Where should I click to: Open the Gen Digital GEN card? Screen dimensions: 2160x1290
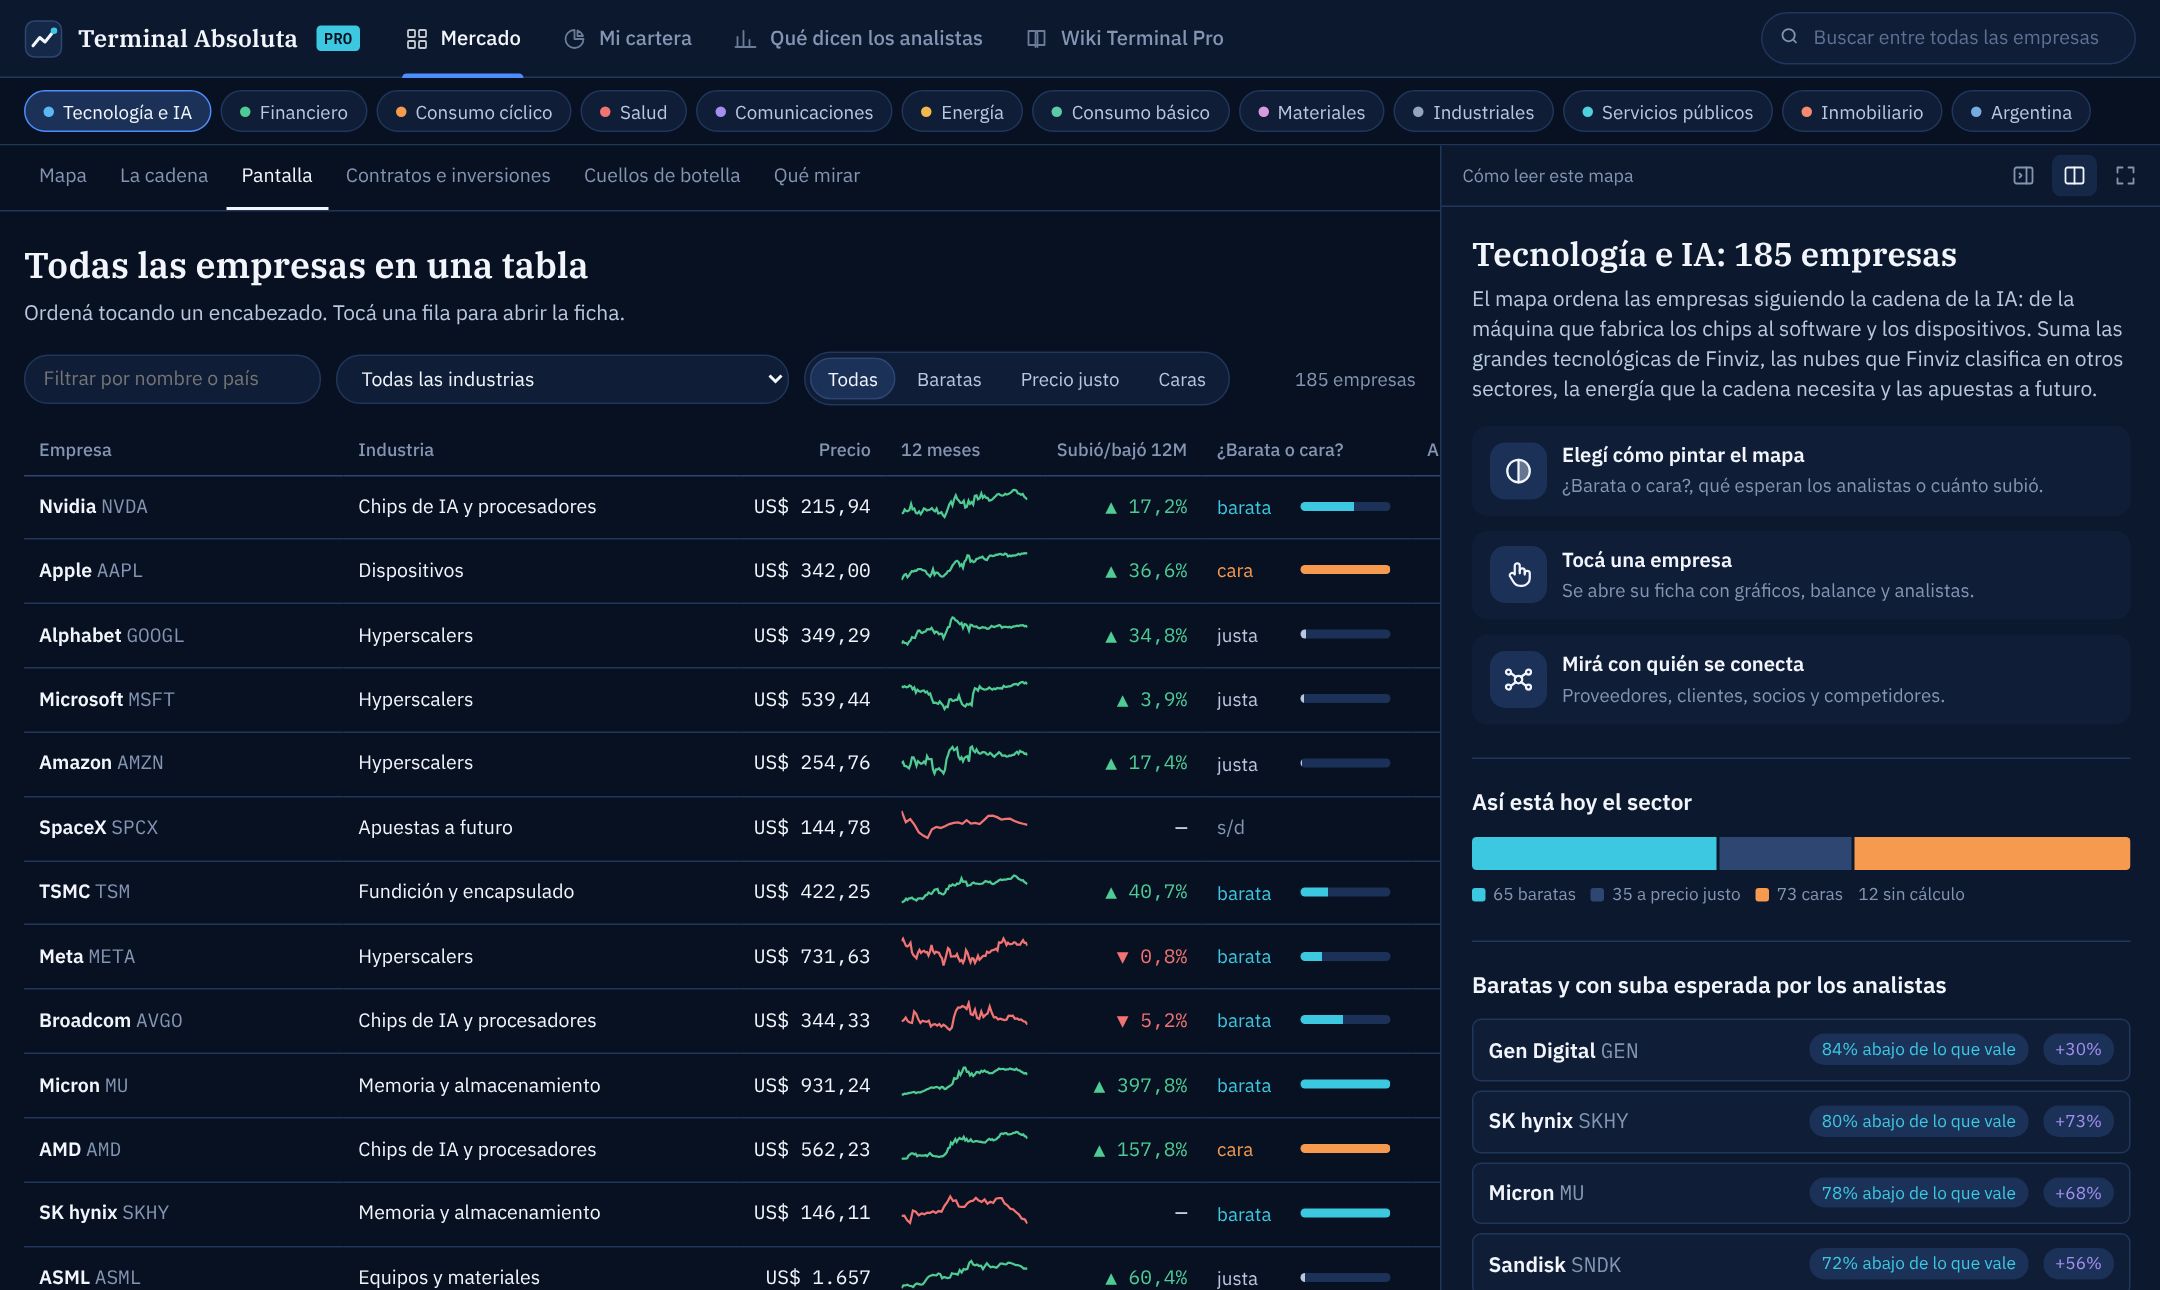[x=1800, y=1050]
